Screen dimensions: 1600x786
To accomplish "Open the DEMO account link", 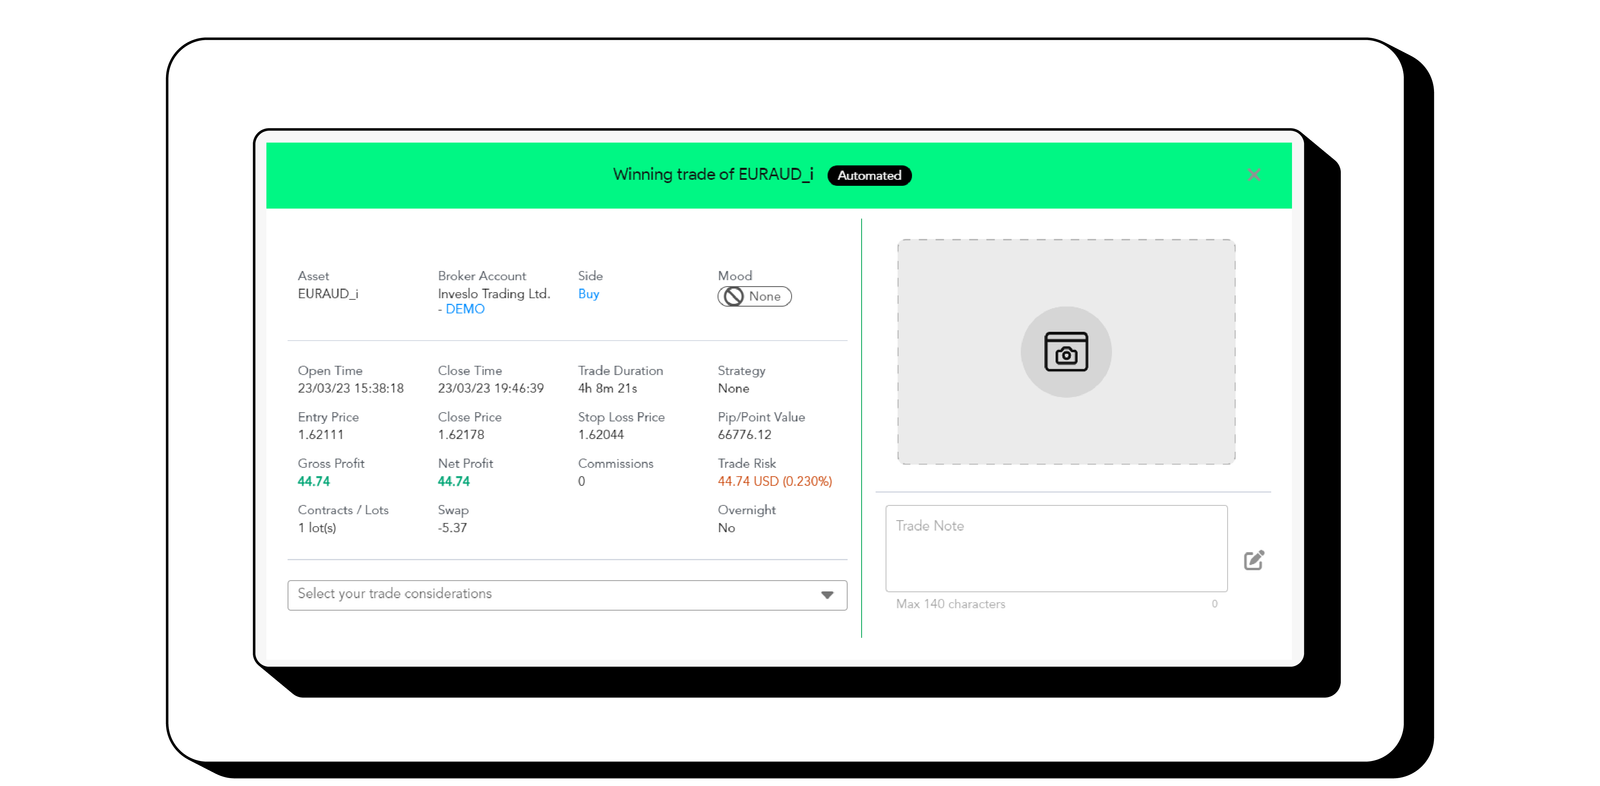I will 465,309.
